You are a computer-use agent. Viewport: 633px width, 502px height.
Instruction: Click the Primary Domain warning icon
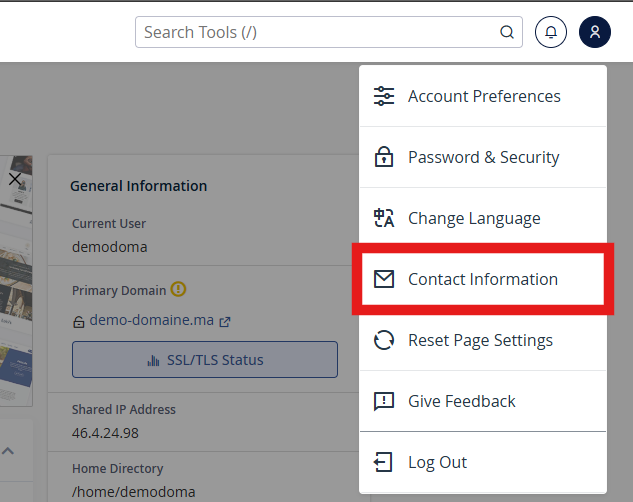point(178,290)
